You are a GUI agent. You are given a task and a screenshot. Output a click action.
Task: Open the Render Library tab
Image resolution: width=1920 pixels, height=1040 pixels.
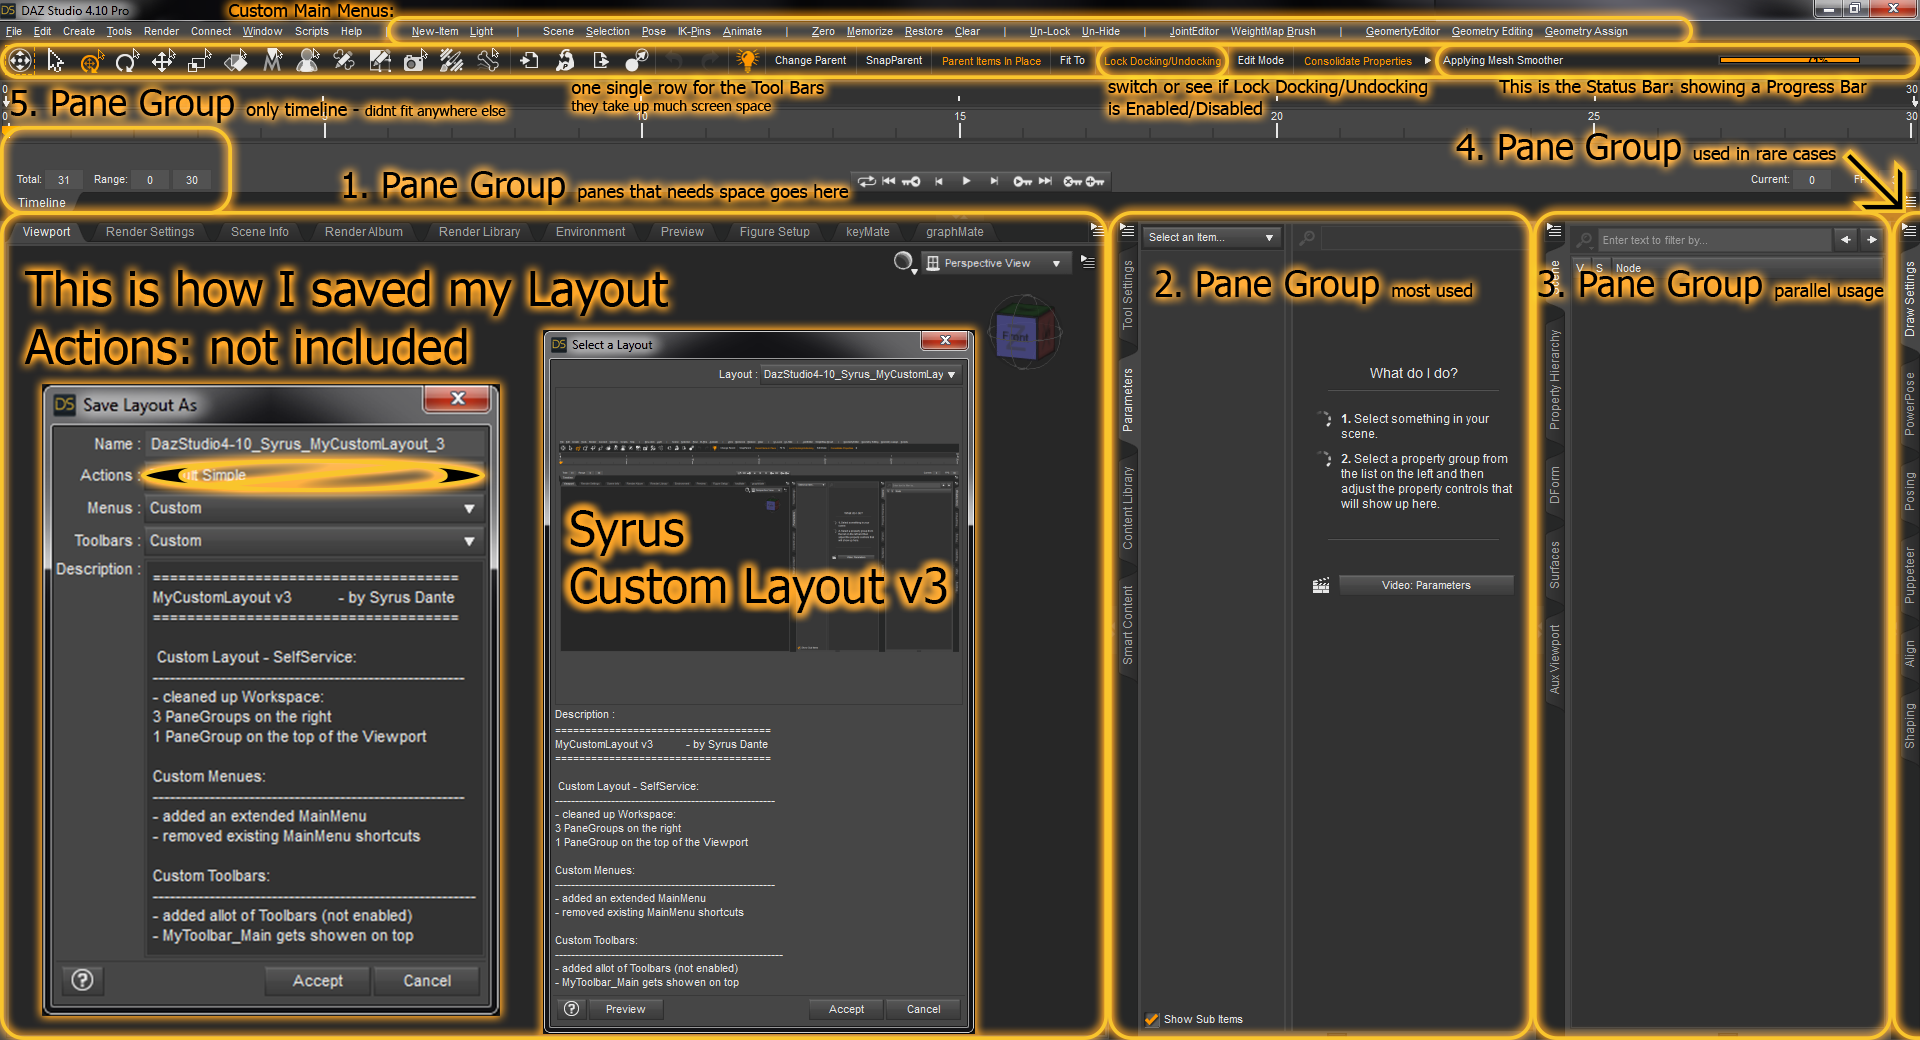coord(479,232)
